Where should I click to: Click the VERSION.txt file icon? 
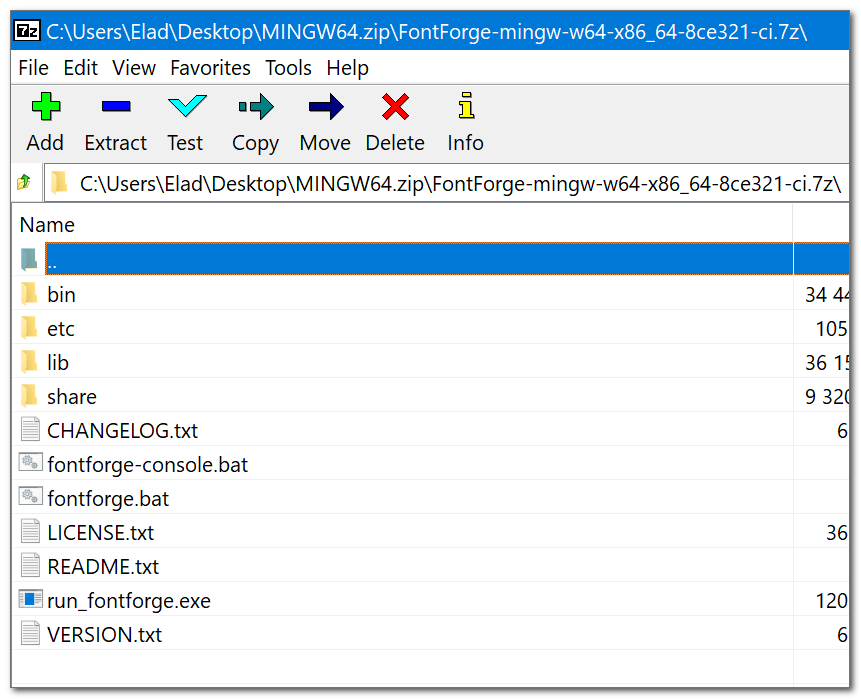click(30, 634)
